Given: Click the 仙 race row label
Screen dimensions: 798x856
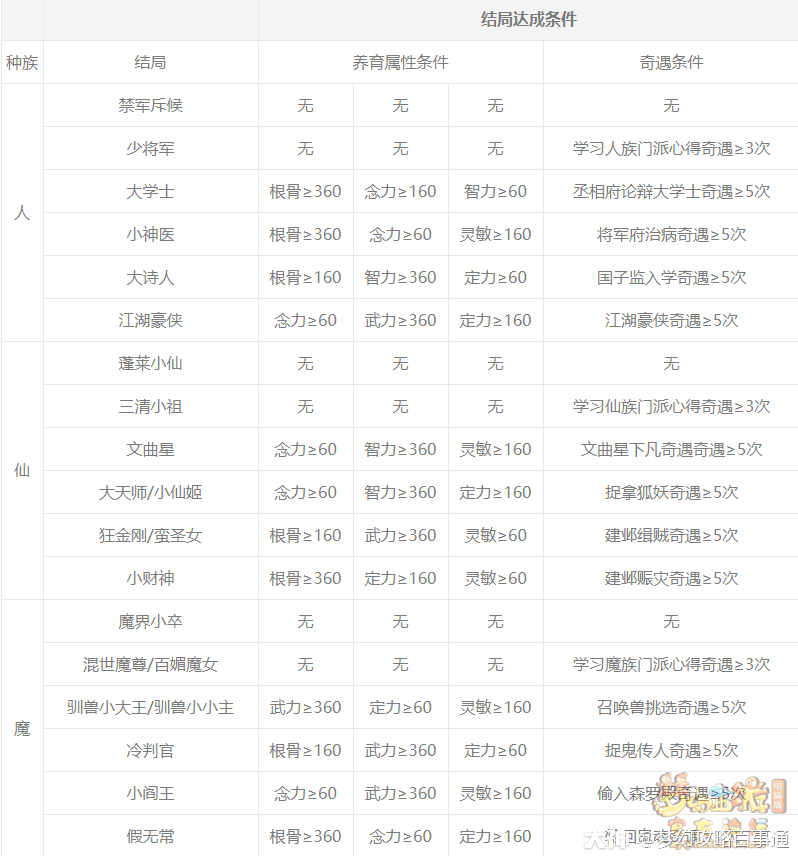Looking at the screenshot, I should point(22,470).
